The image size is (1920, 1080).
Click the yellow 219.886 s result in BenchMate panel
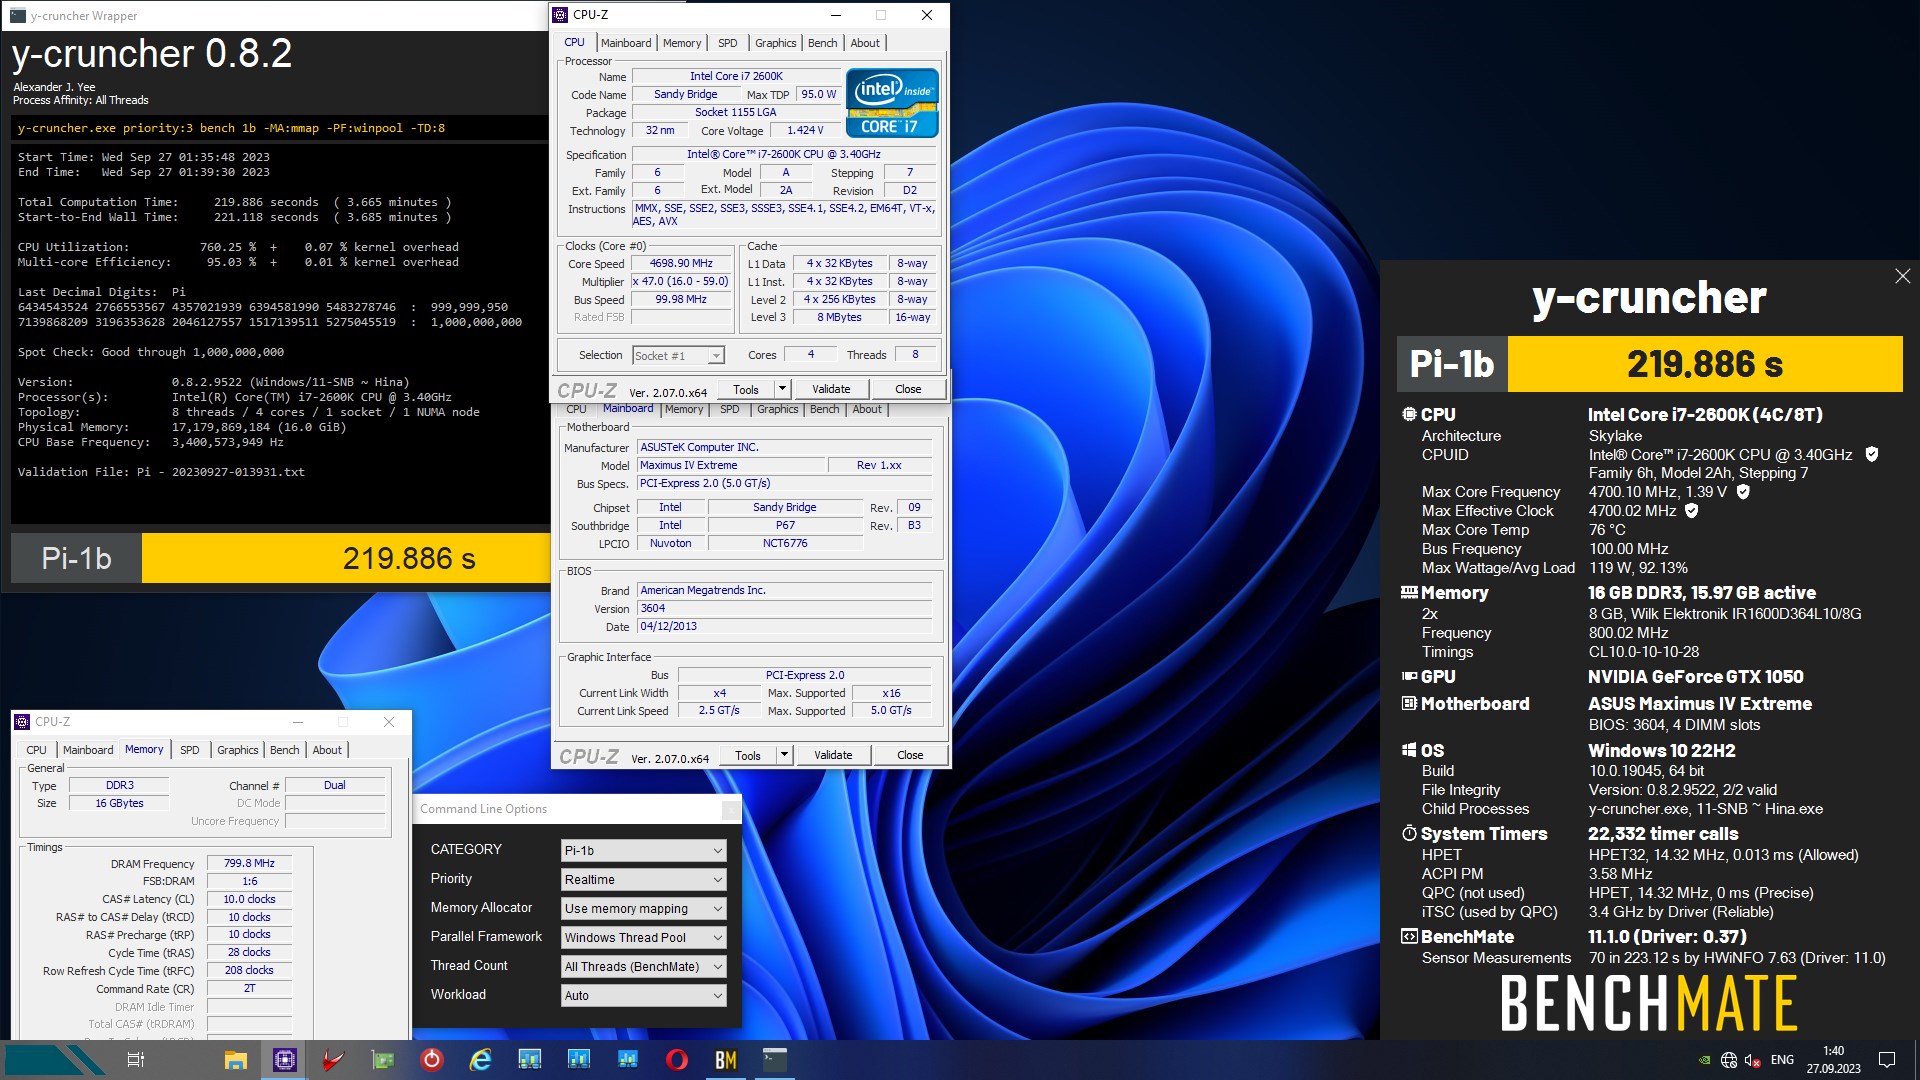[x=1704, y=364]
